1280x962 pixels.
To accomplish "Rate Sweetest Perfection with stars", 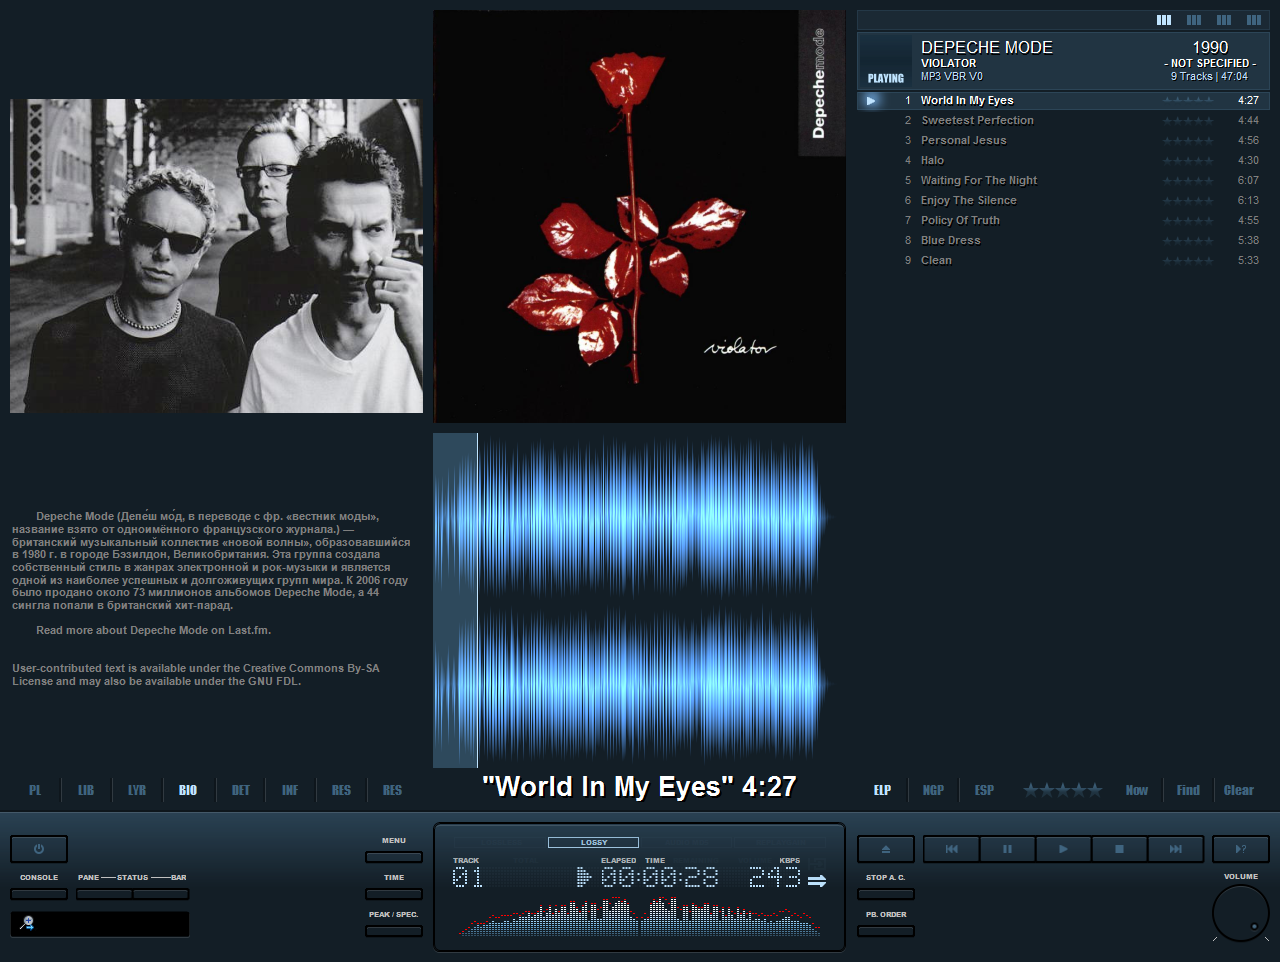I will click(x=1188, y=120).
